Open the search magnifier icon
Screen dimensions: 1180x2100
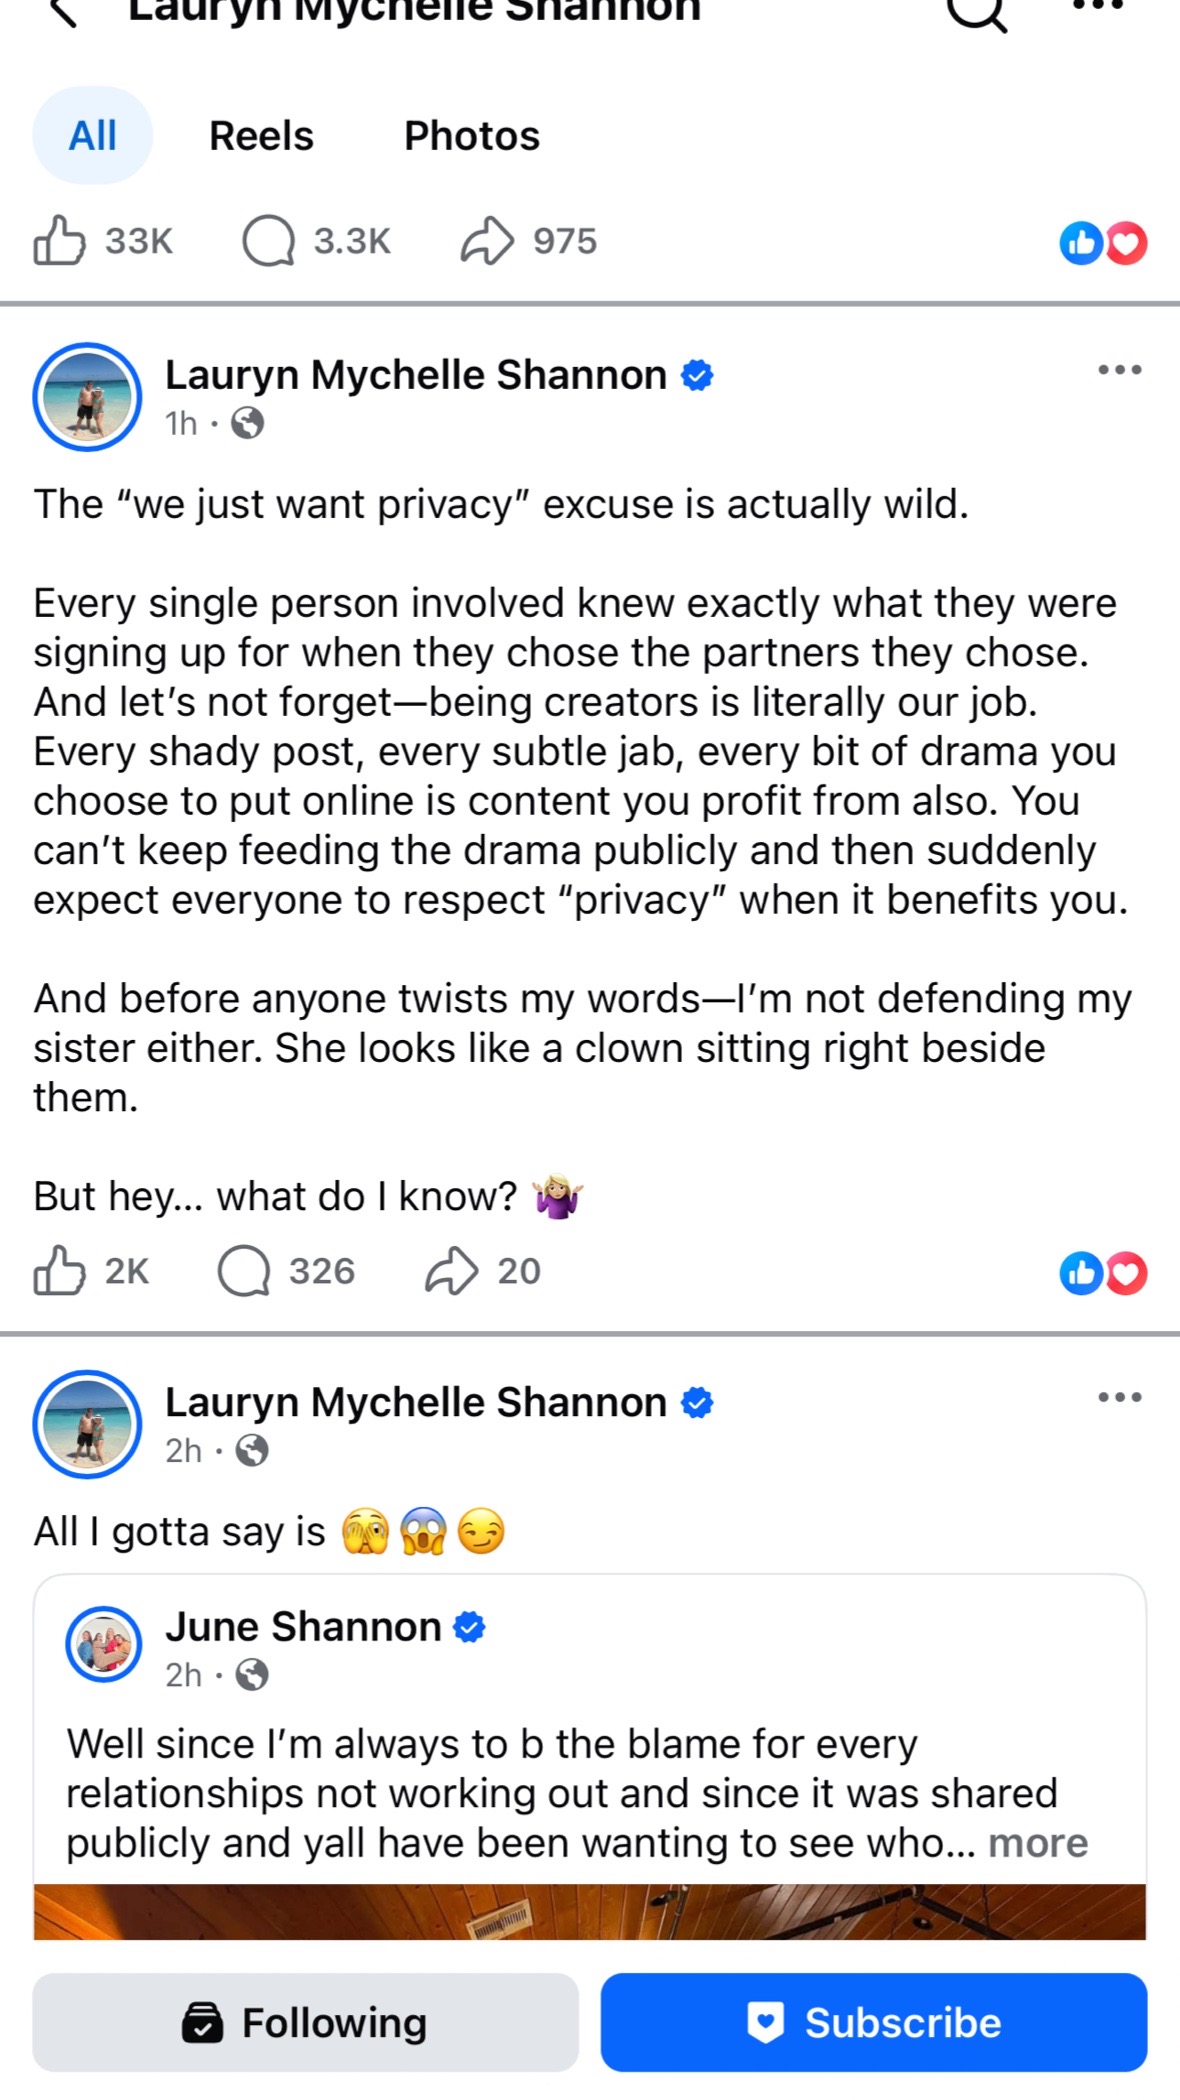point(977,12)
